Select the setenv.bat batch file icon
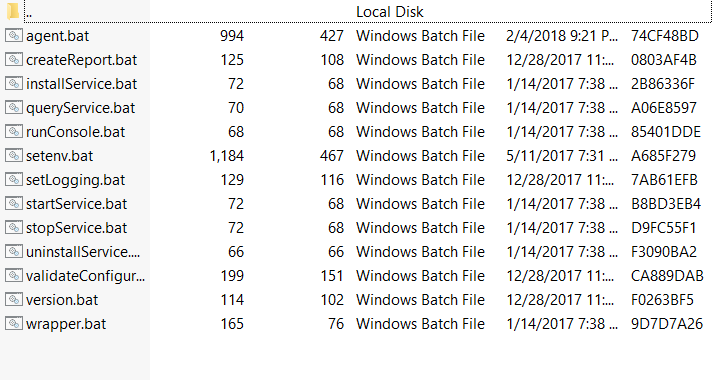 coord(14,156)
